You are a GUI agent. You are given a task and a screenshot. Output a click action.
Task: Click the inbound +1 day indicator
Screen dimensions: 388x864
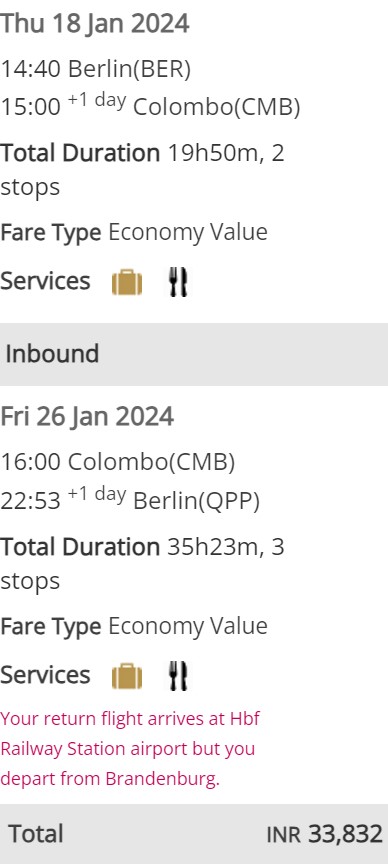coord(97,494)
